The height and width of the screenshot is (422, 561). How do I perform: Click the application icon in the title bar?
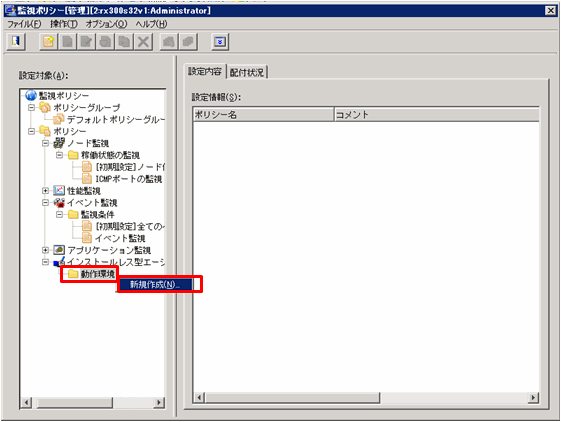coord(11,11)
